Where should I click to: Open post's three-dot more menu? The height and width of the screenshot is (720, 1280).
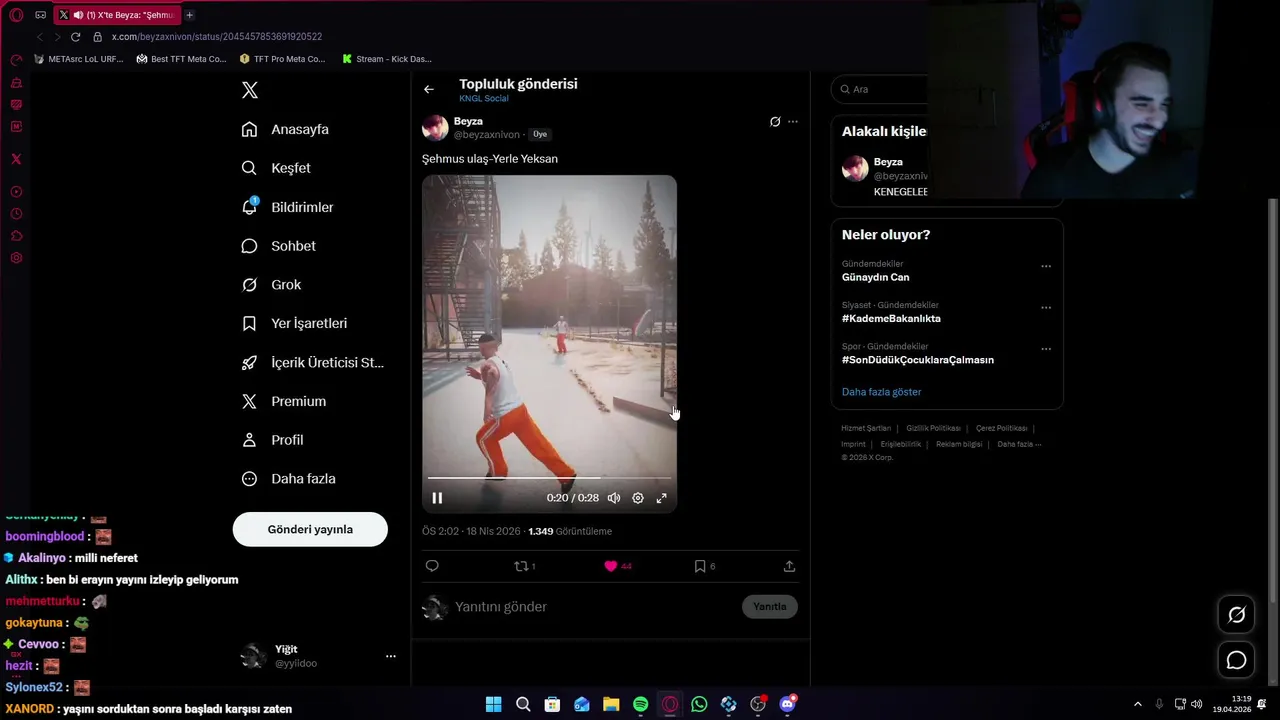(793, 122)
